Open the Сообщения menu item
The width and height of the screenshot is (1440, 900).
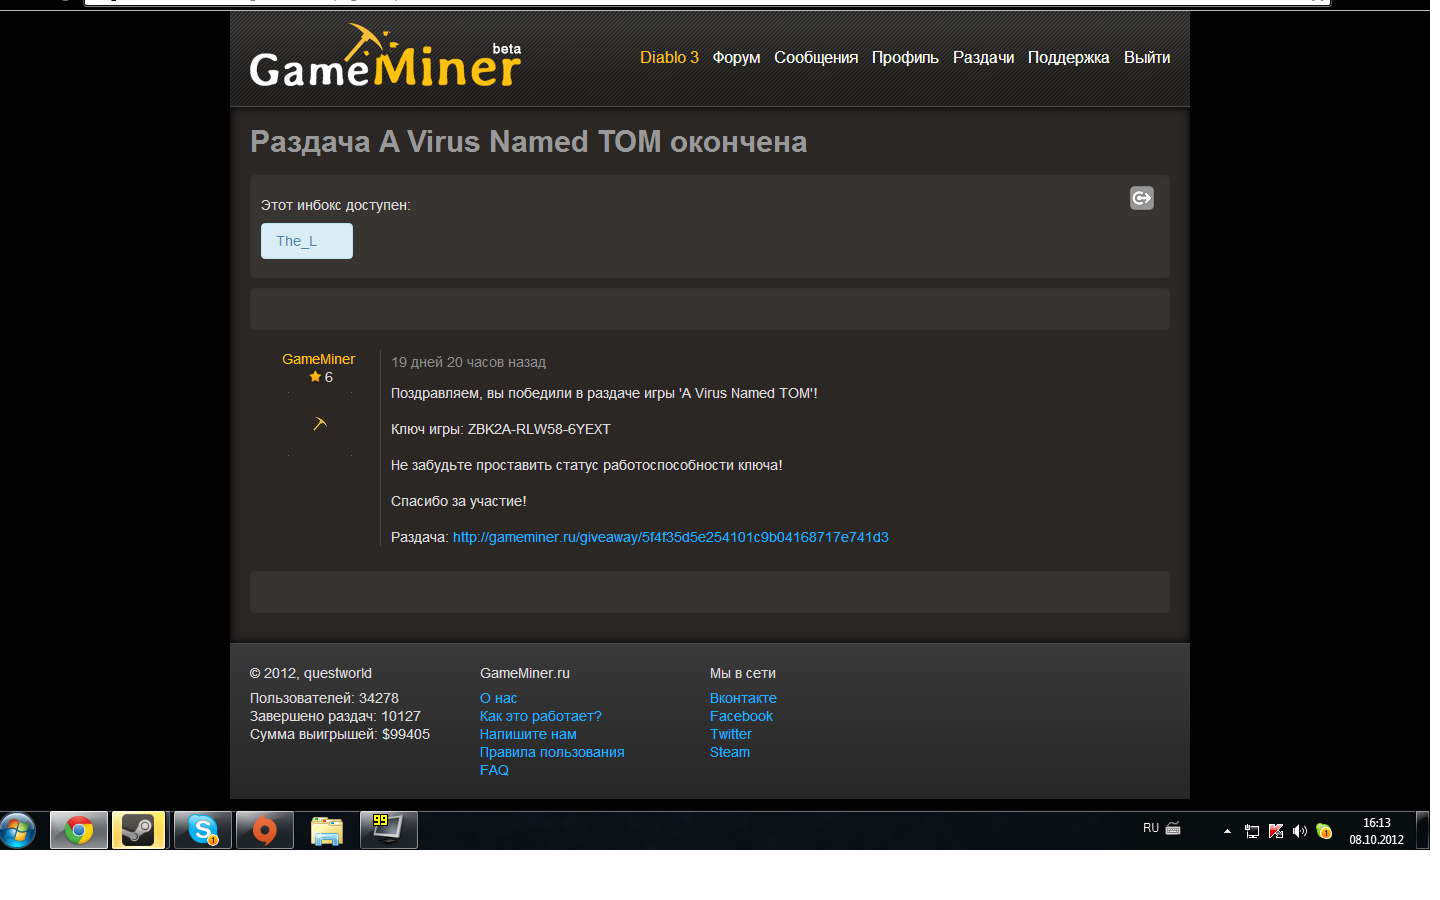816,57
